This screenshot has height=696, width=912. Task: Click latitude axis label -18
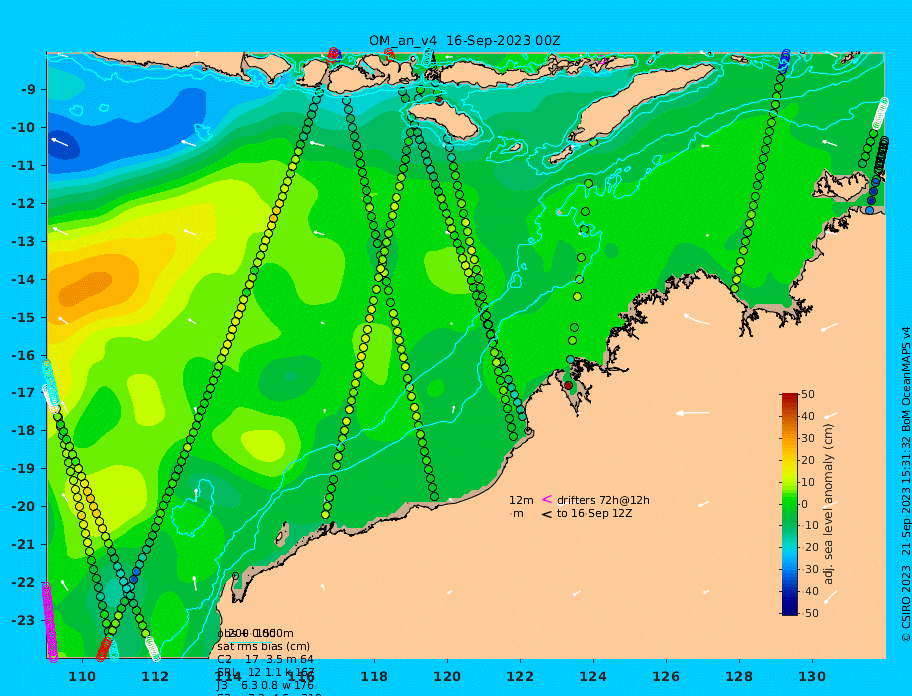tap(23, 431)
